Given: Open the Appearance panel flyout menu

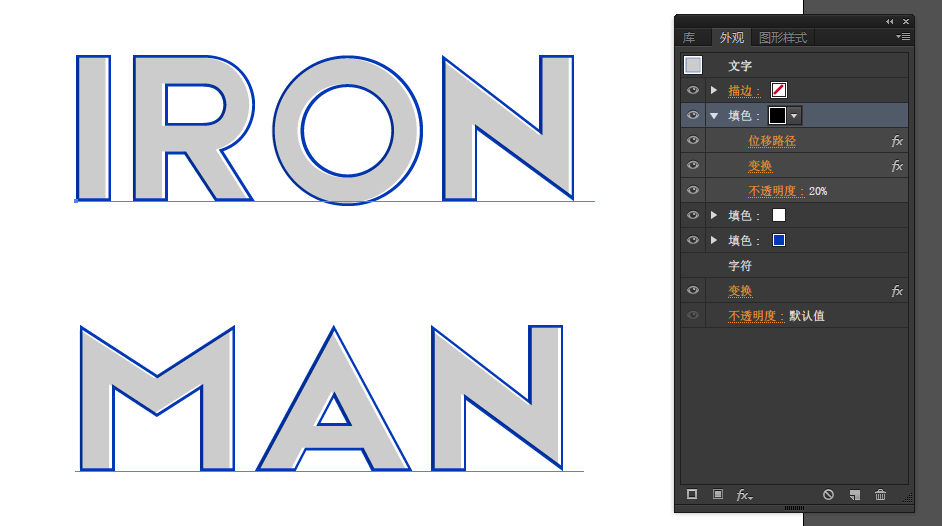Looking at the screenshot, I should pyautogui.click(x=902, y=37).
